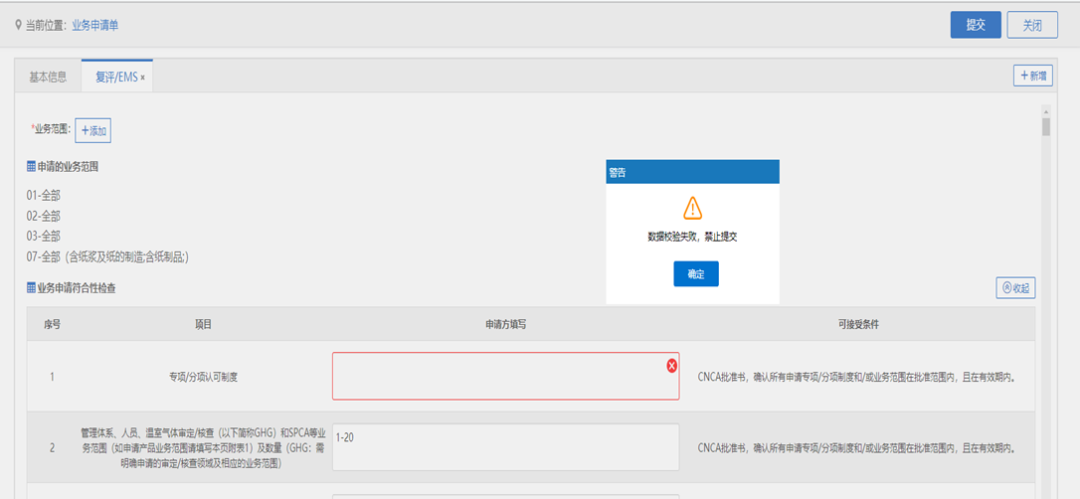Click the 可接受条件 column header
The height and width of the screenshot is (499, 1080).
pyautogui.click(x=858, y=324)
